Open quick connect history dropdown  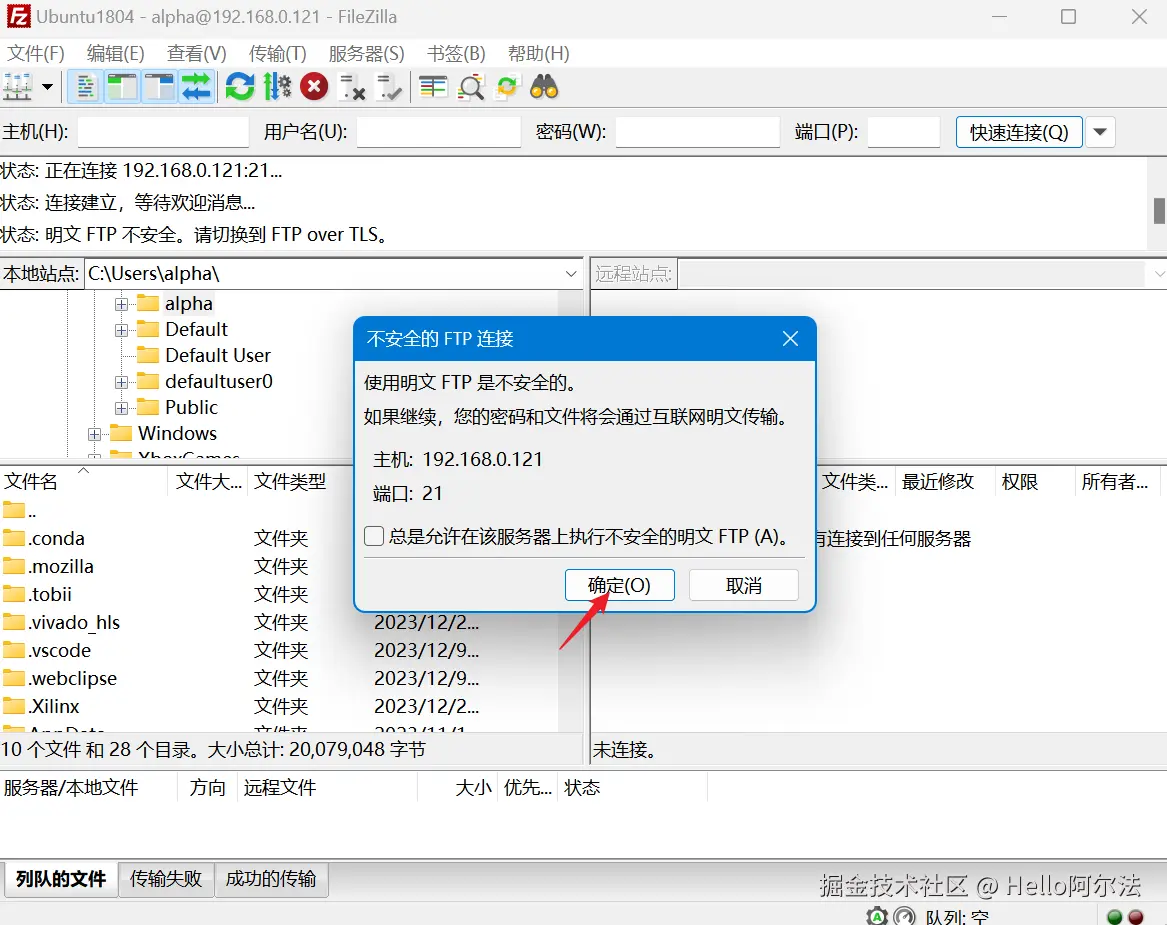click(x=1100, y=132)
